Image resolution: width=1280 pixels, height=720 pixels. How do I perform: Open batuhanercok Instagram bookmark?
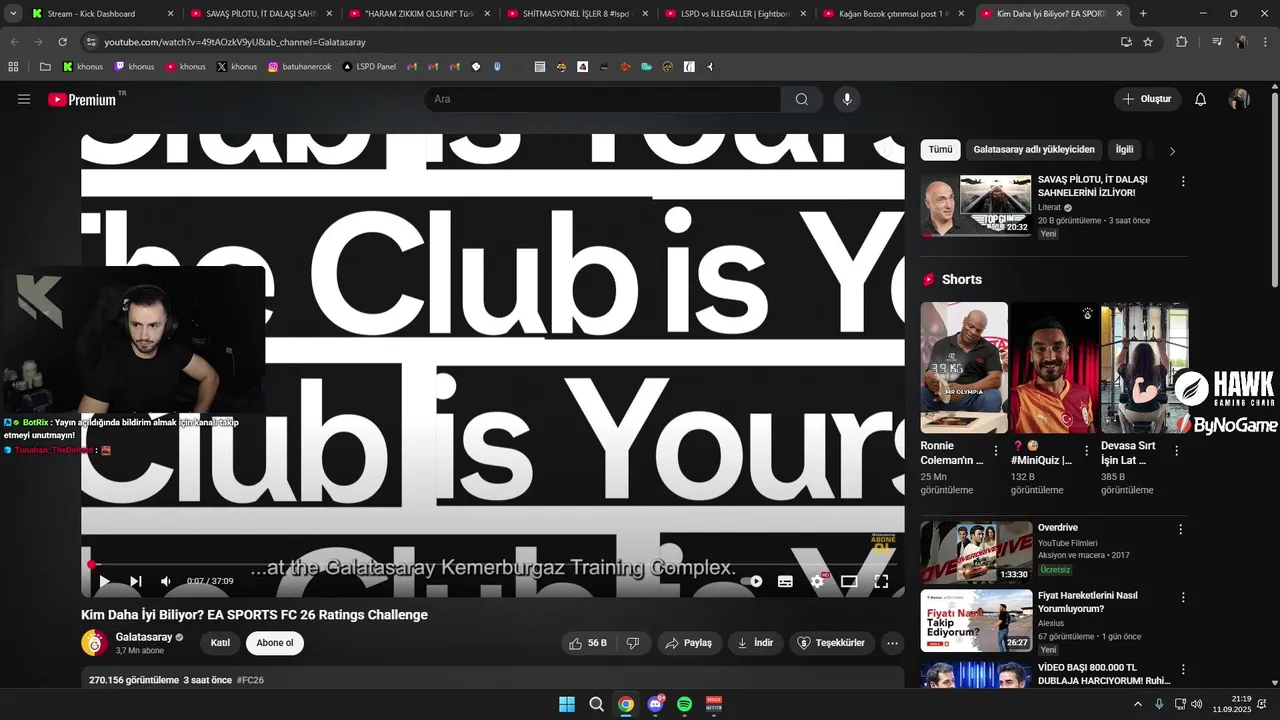point(299,67)
